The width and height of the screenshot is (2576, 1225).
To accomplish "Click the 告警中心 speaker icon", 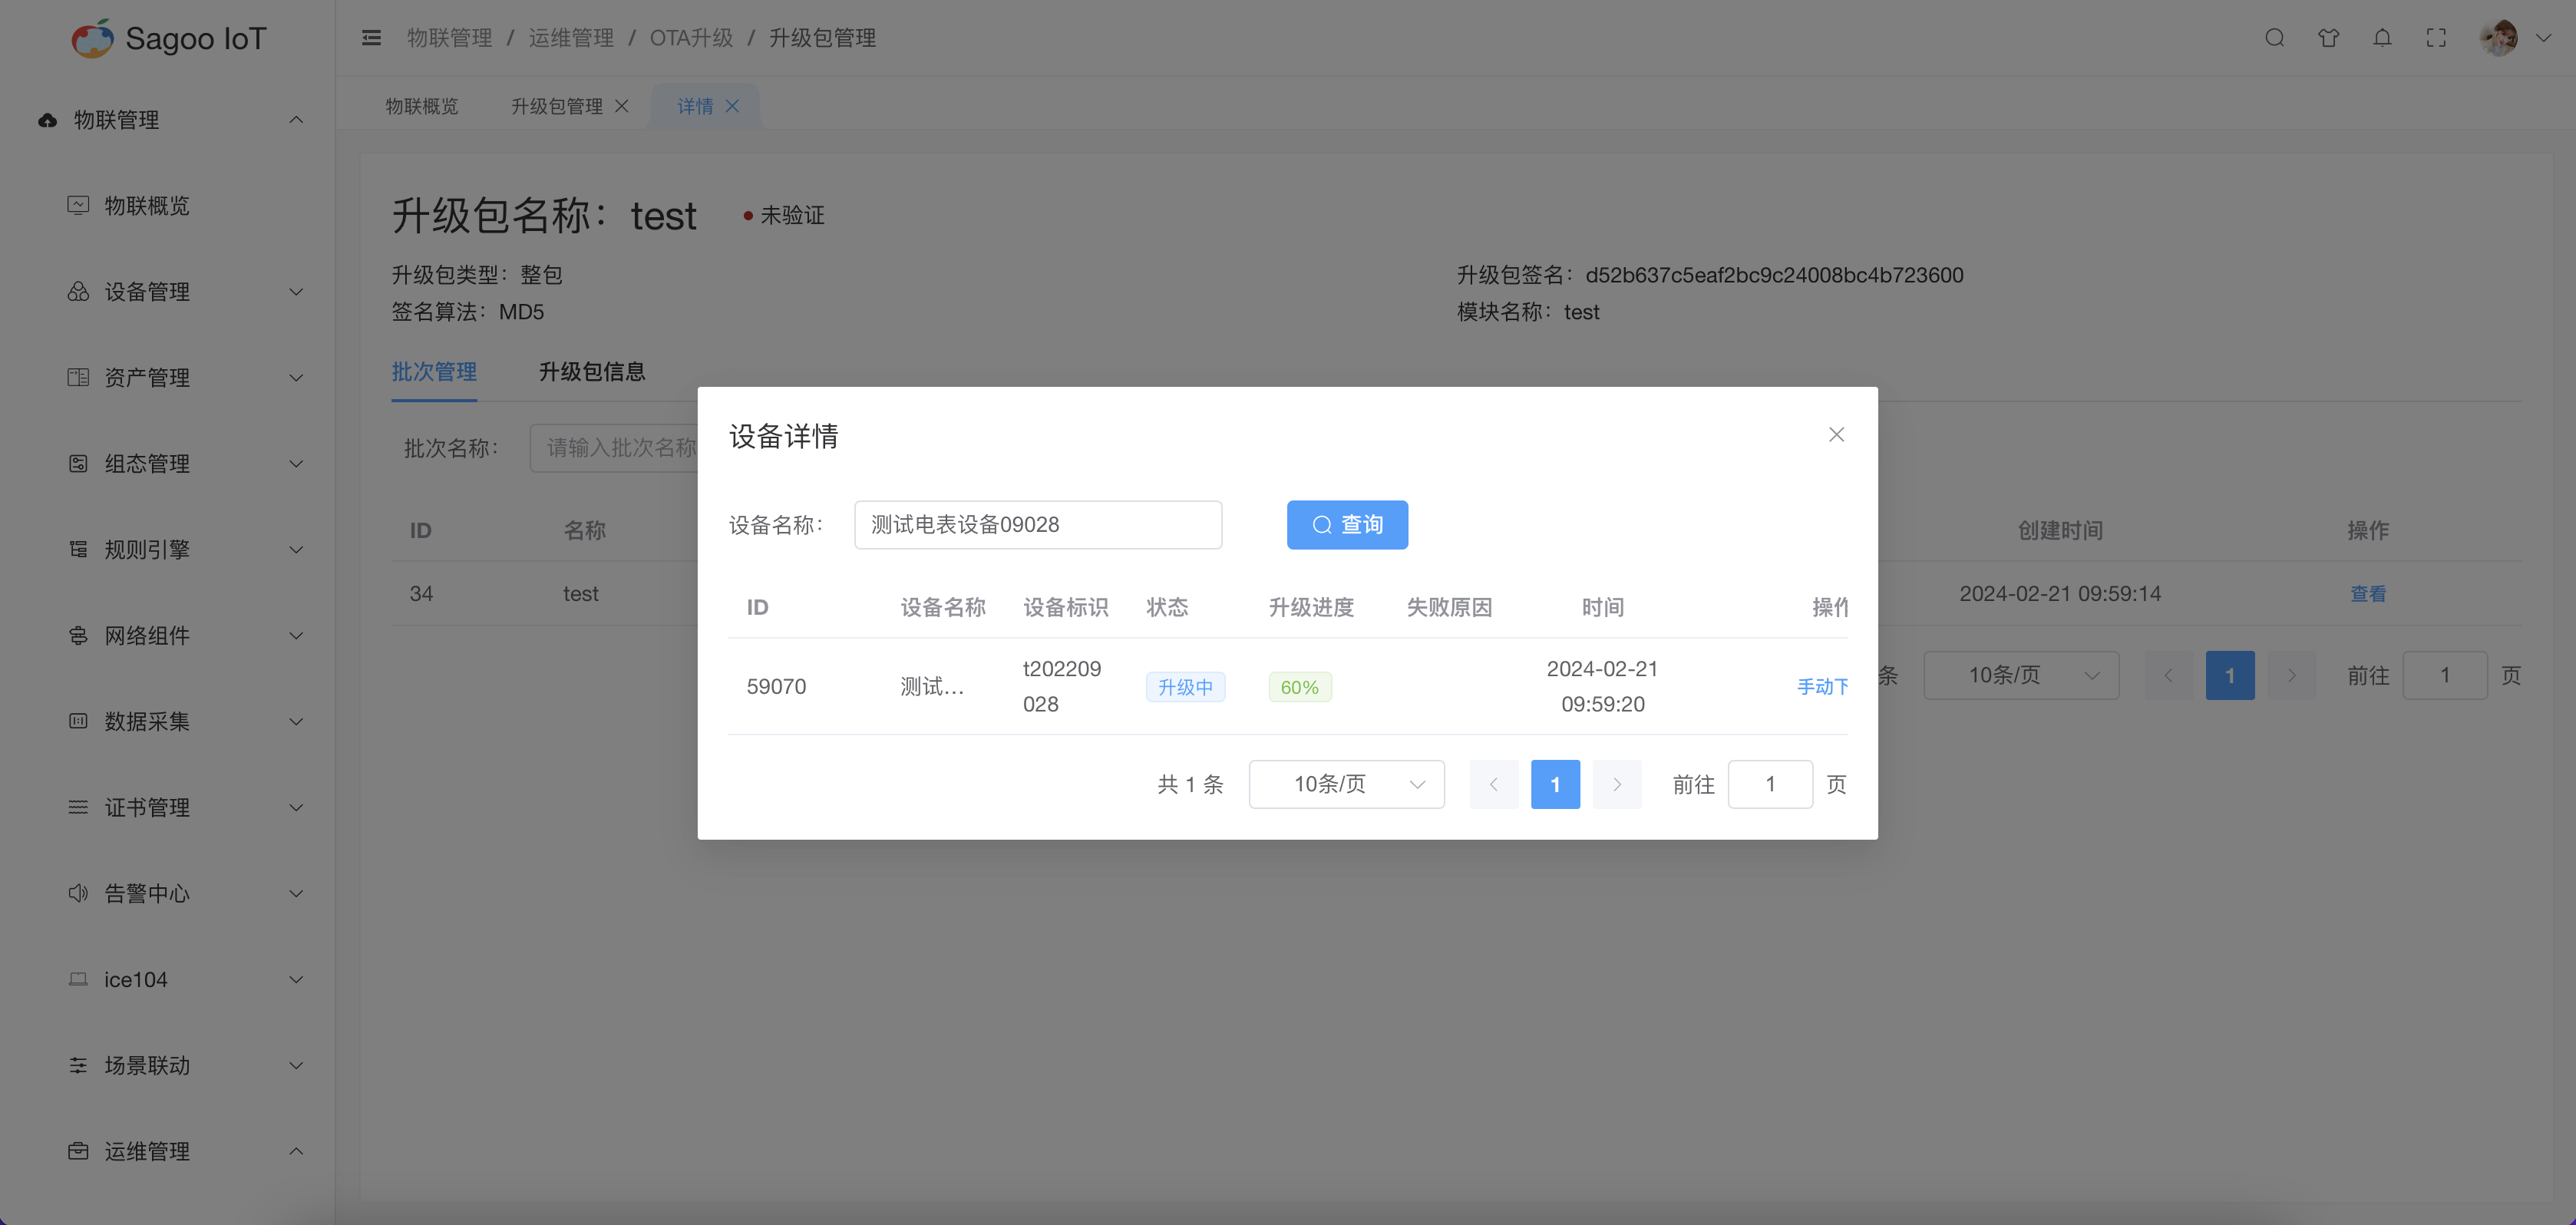I will point(78,893).
